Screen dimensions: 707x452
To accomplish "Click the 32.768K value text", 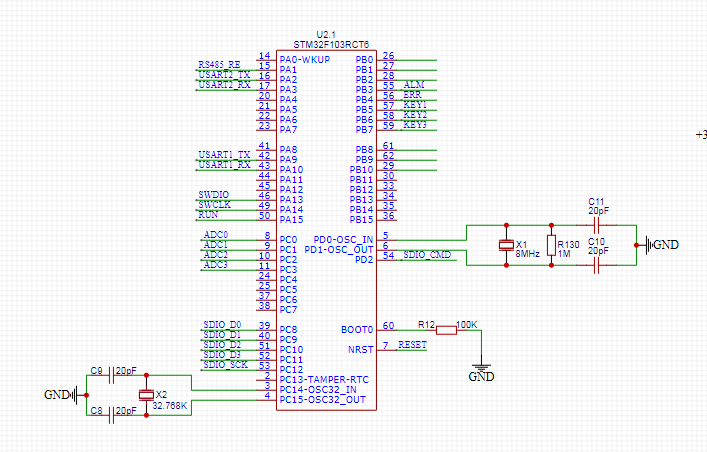I will click(x=170, y=406).
